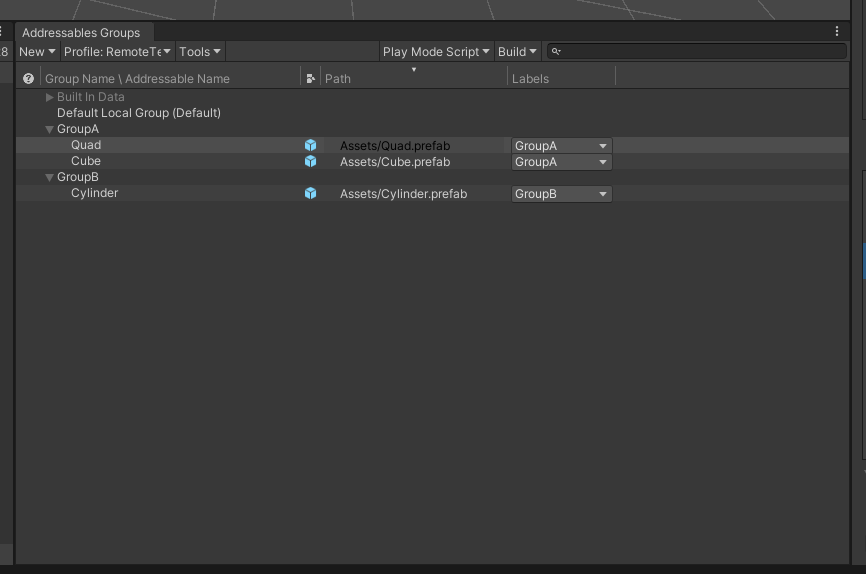Open the Labels dropdown for Cube

pos(561,162)
